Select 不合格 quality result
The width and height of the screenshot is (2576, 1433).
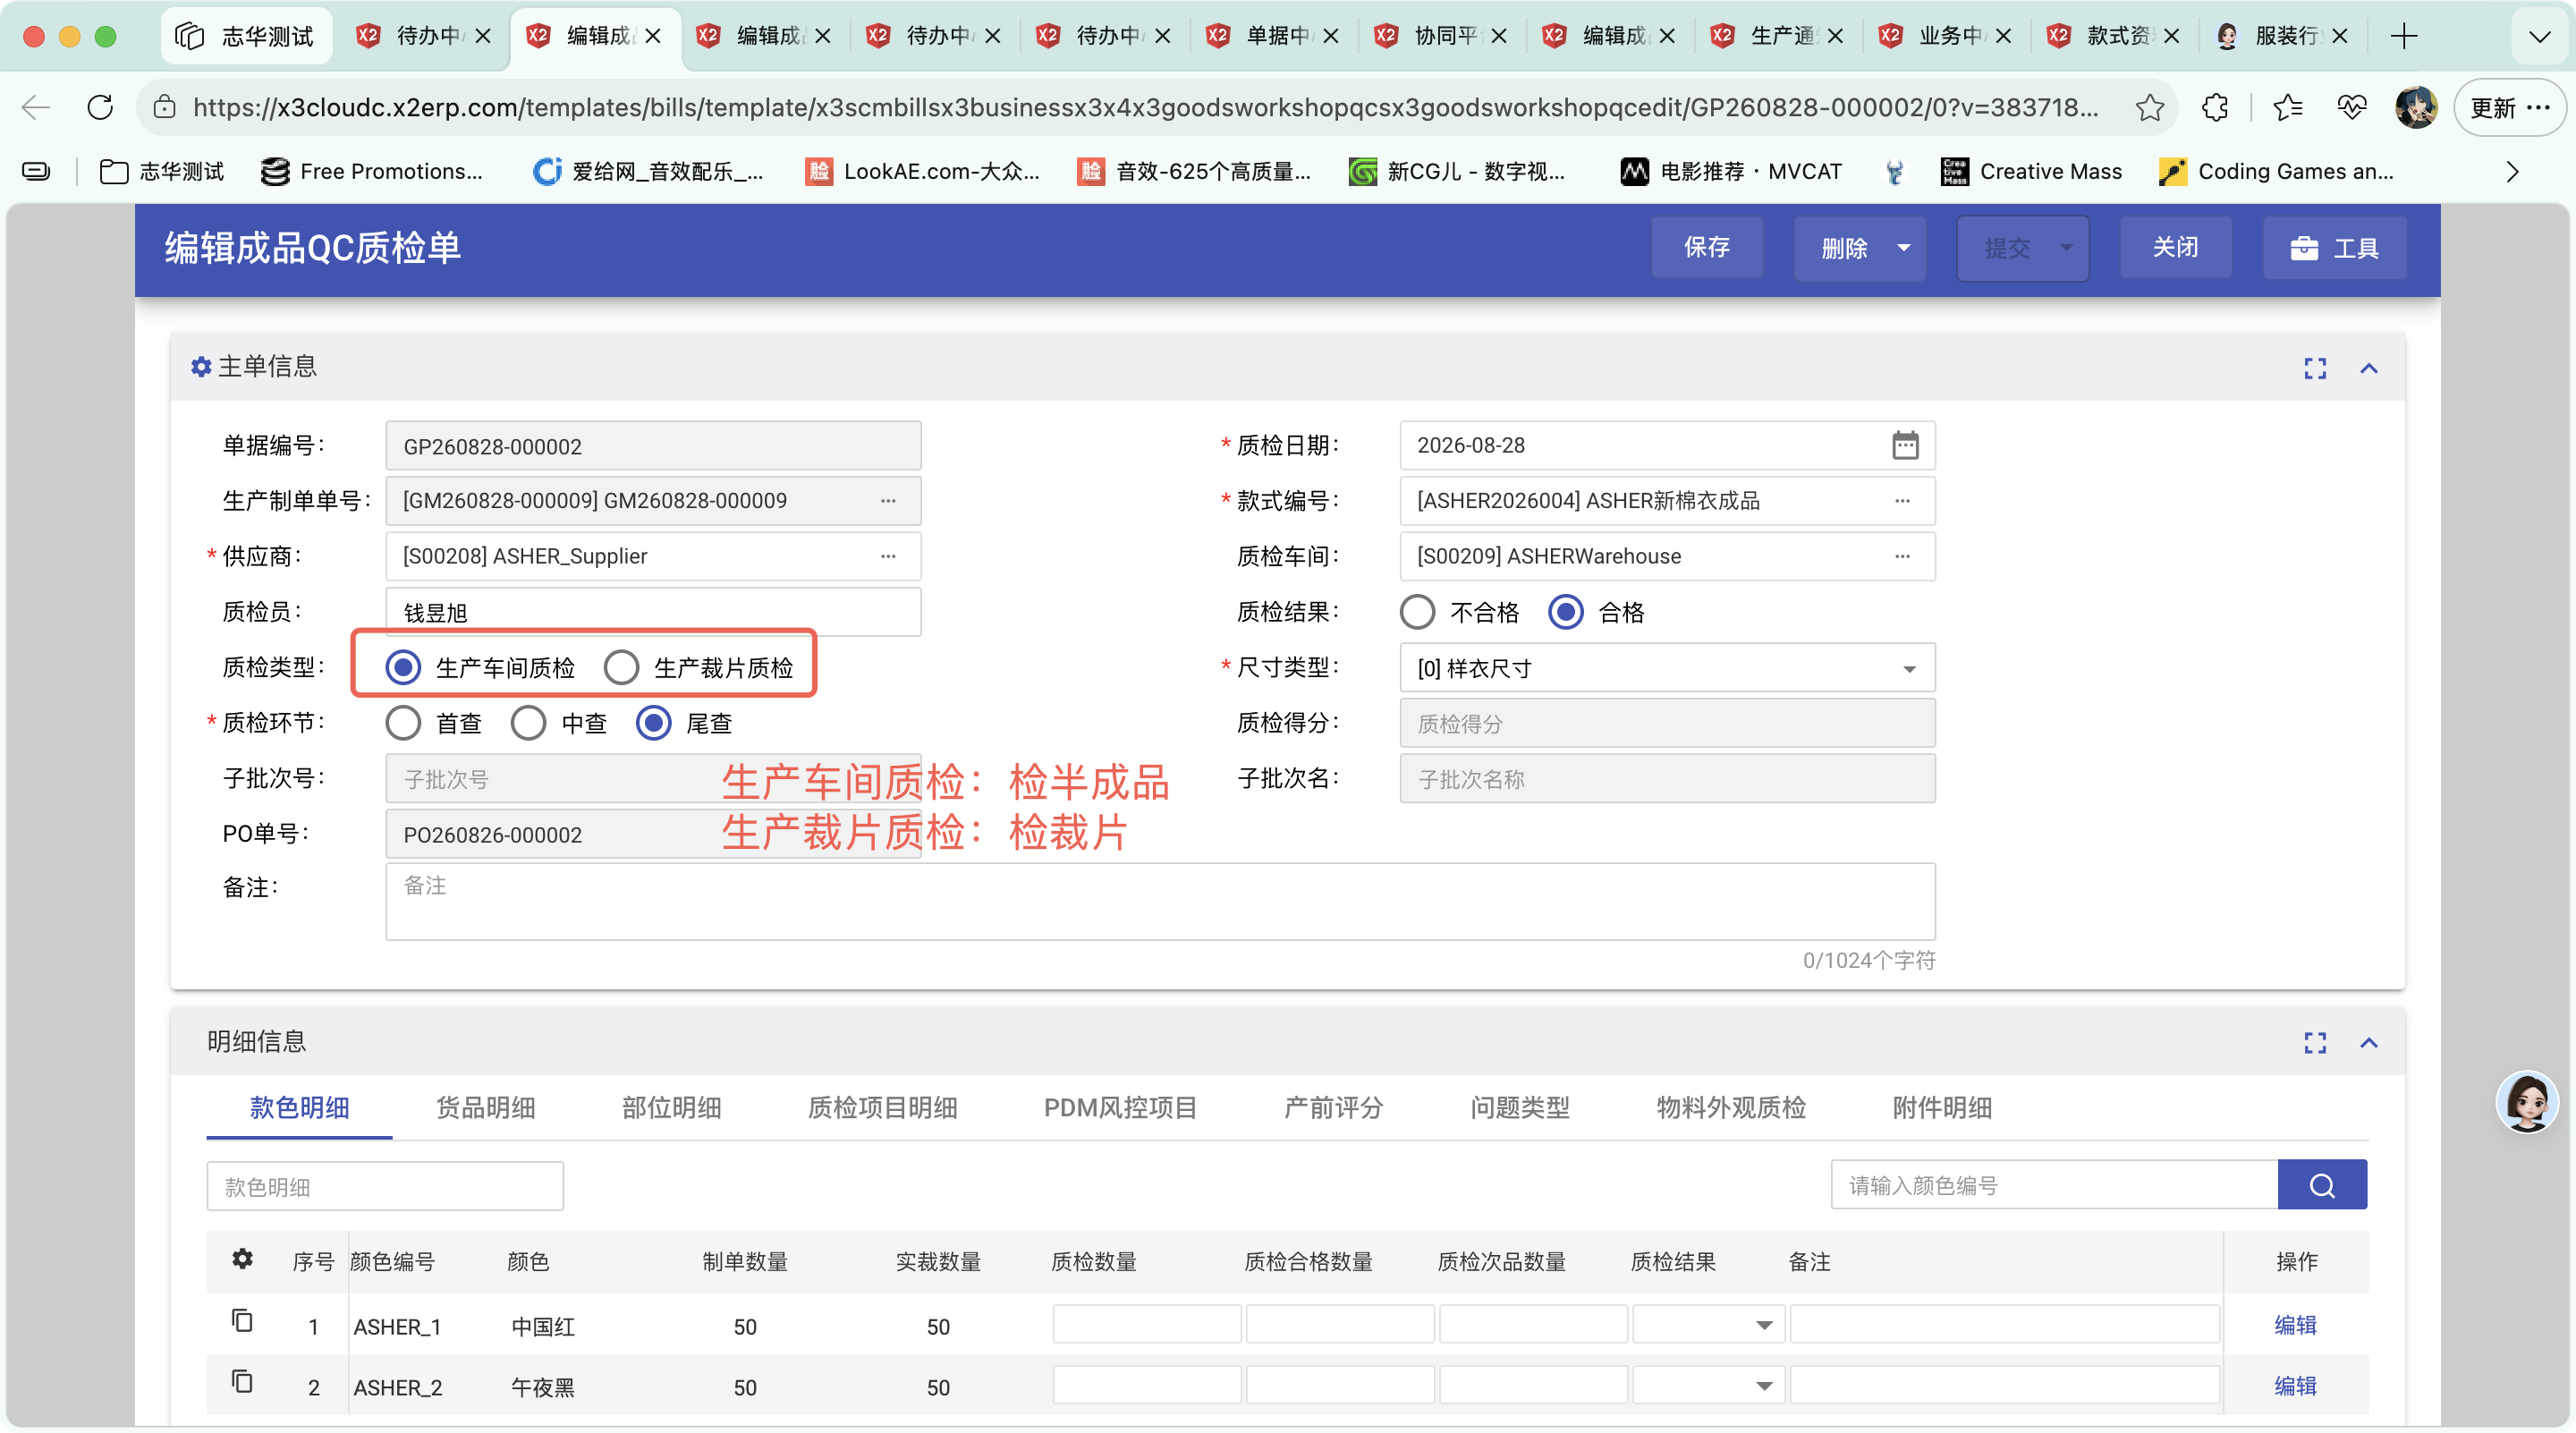1417,612
